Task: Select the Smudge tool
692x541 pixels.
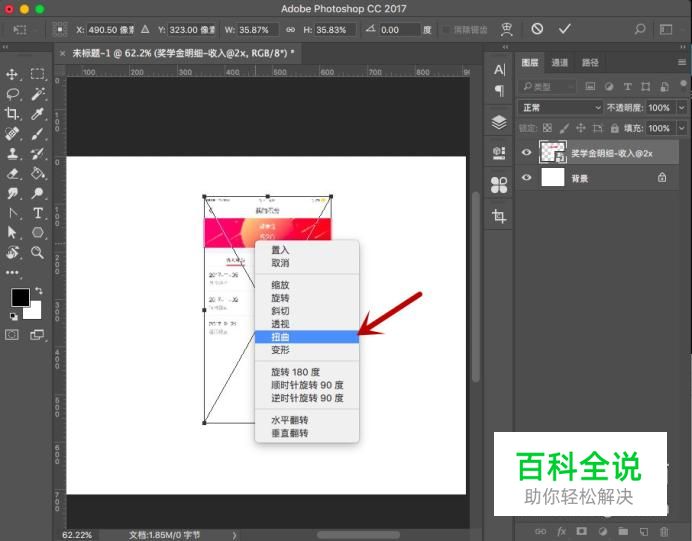Action: point(12,193)
